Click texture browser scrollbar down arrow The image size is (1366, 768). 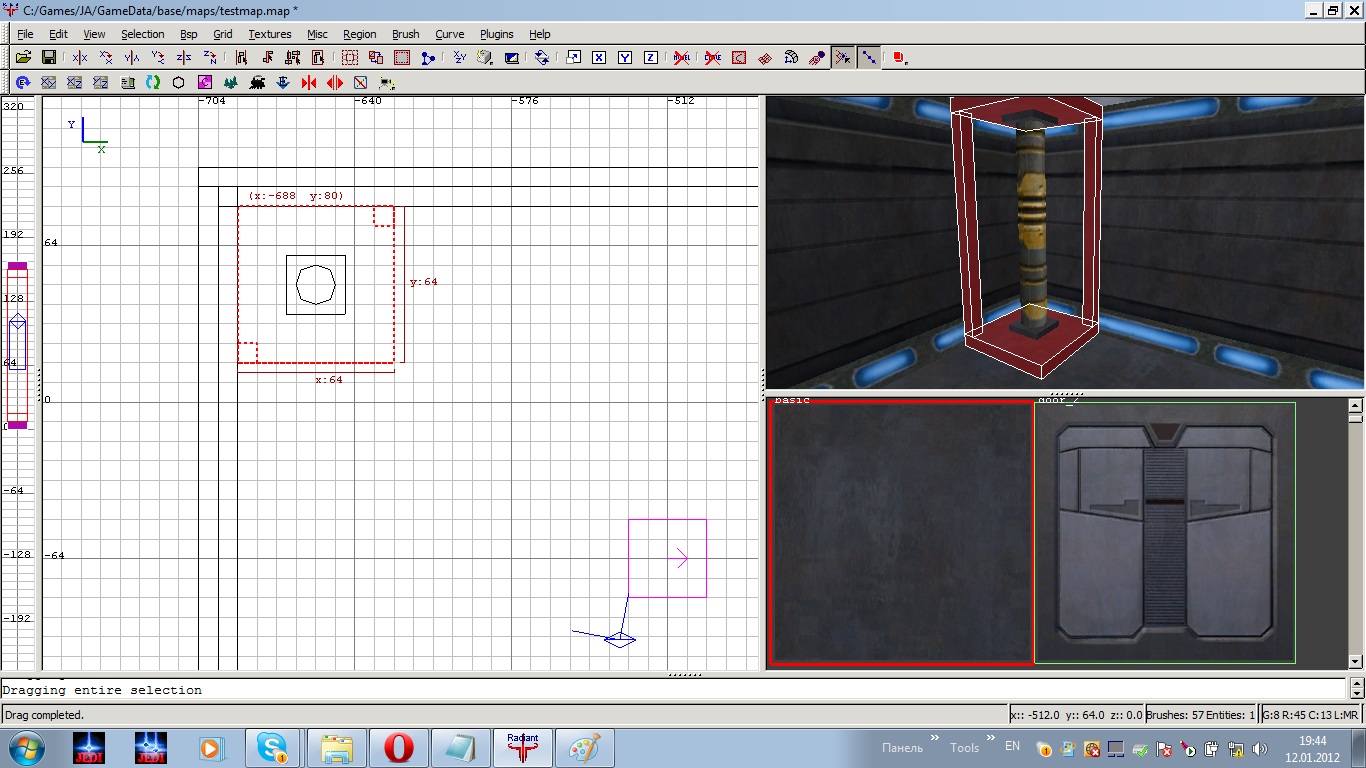point(1356,661)
